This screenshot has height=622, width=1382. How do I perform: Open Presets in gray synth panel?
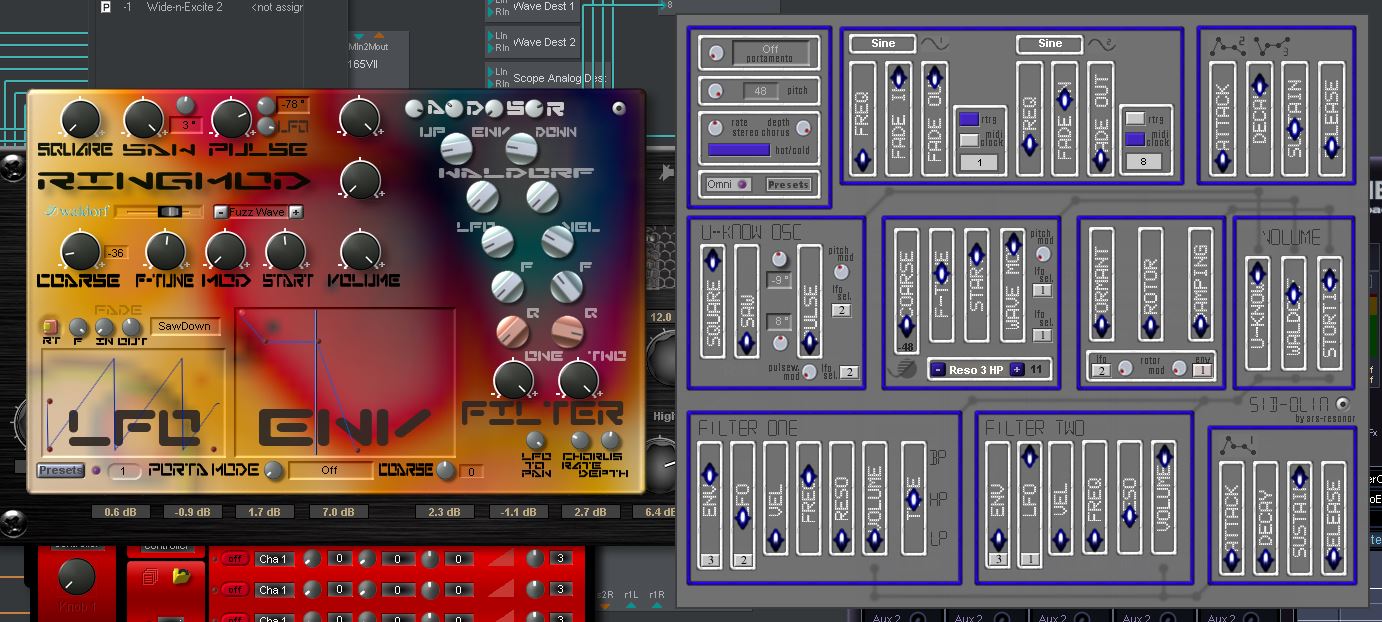[x=788, y=184]
